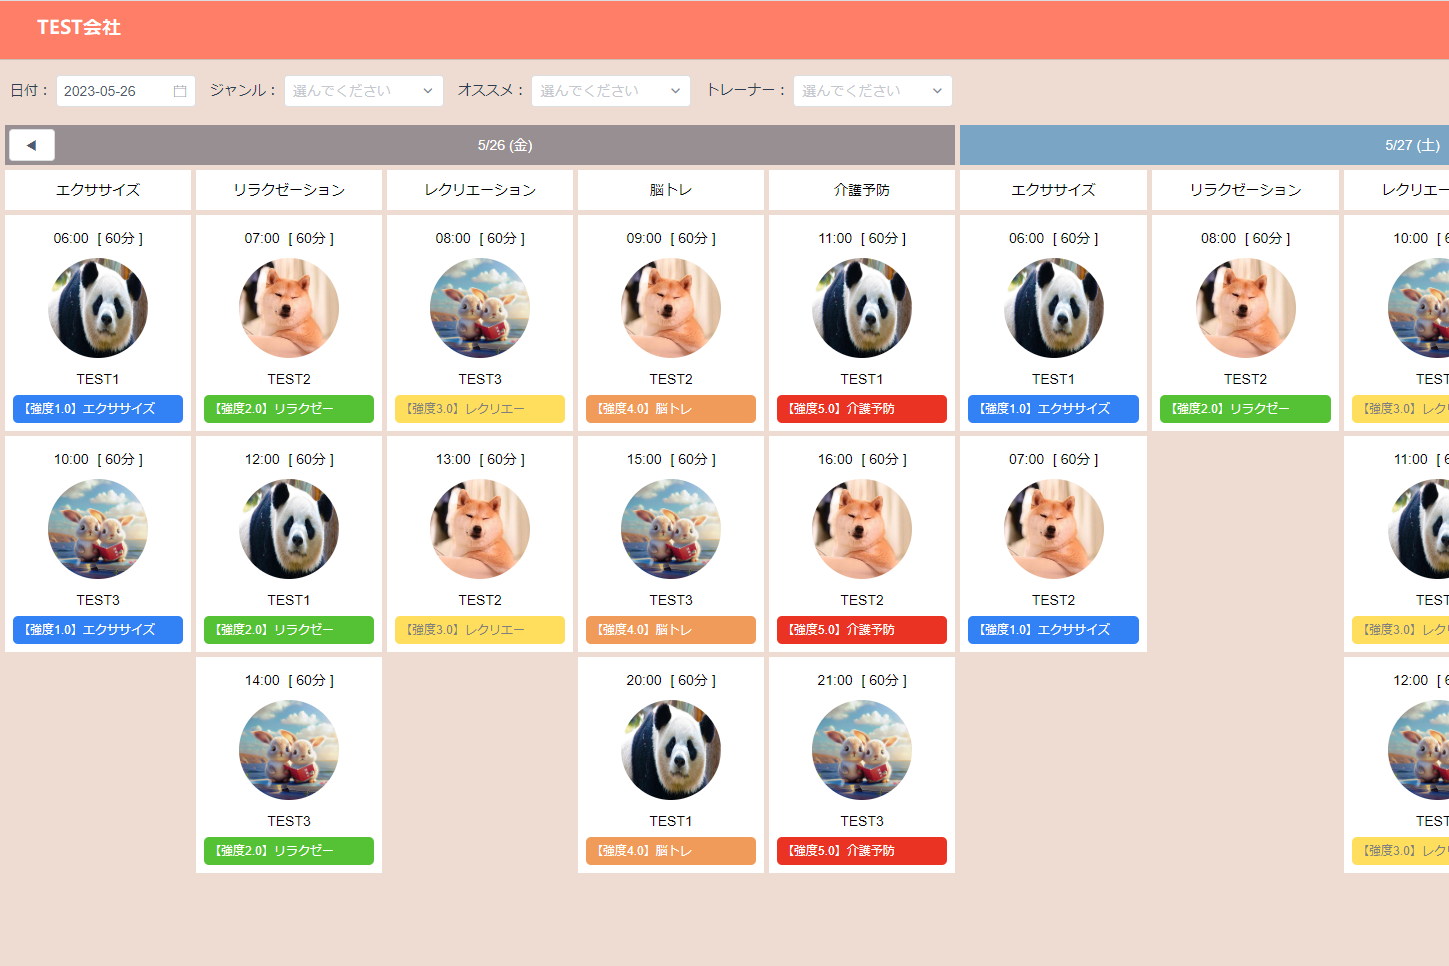Open the トレーナー dropdown

pos(873,91)
